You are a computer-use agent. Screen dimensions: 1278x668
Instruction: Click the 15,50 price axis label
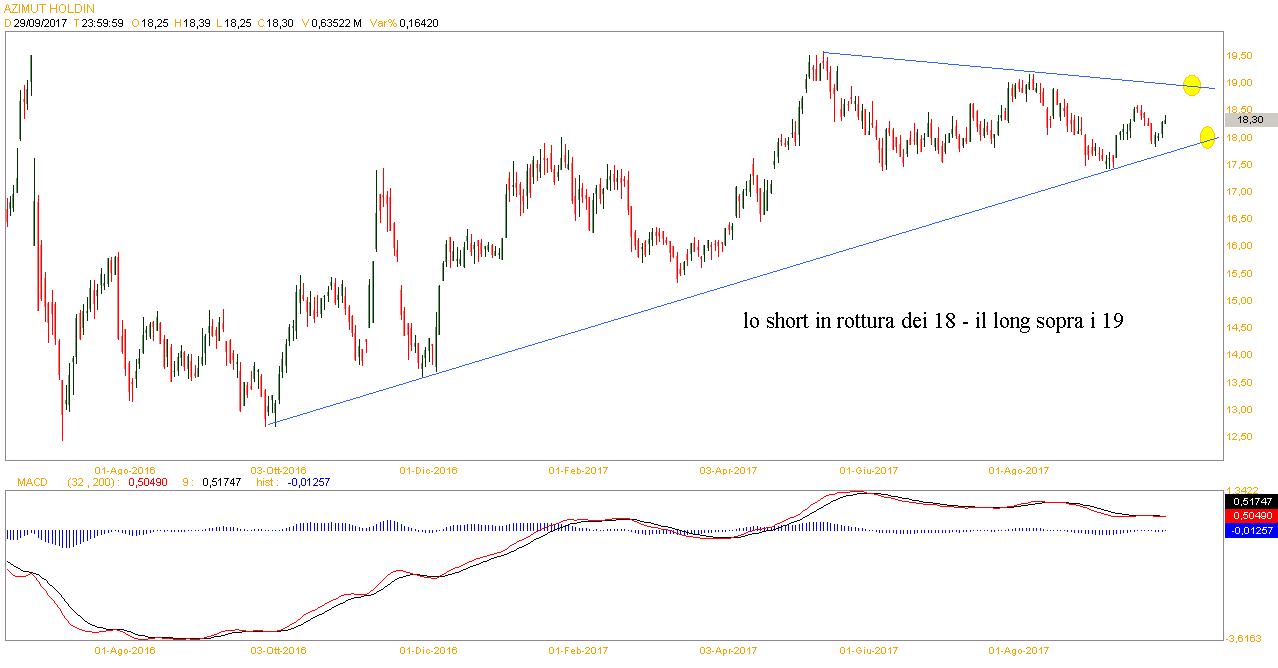point(1239,273)
